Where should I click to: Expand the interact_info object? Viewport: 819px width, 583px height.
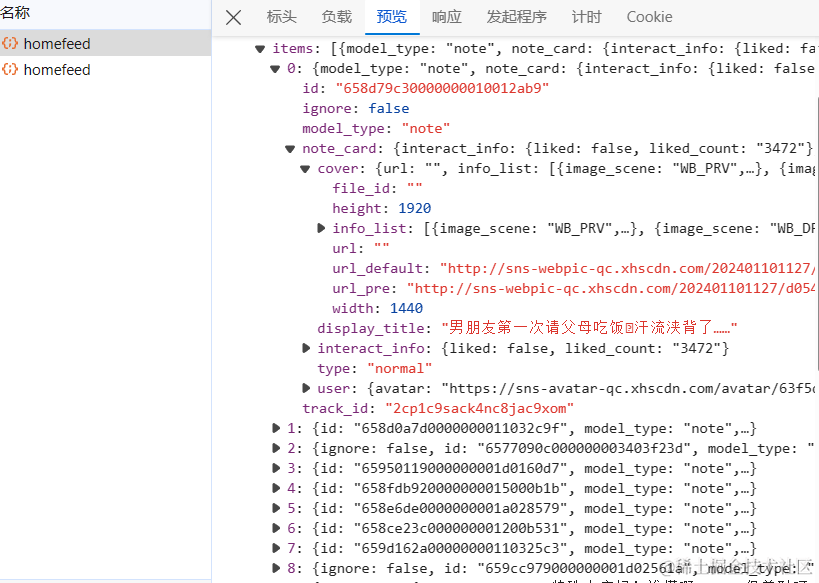point(306,348)
